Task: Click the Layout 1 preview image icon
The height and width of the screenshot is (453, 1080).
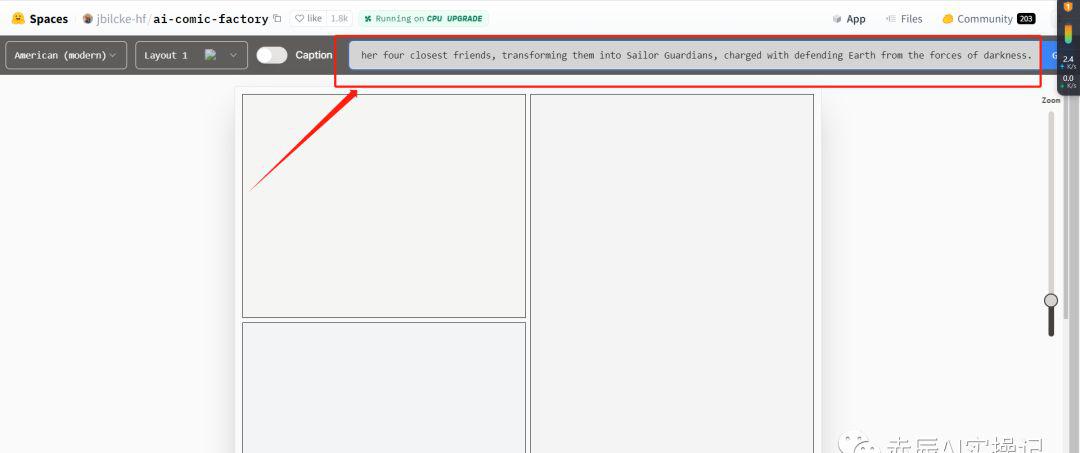Action: (x=211, y=55)
